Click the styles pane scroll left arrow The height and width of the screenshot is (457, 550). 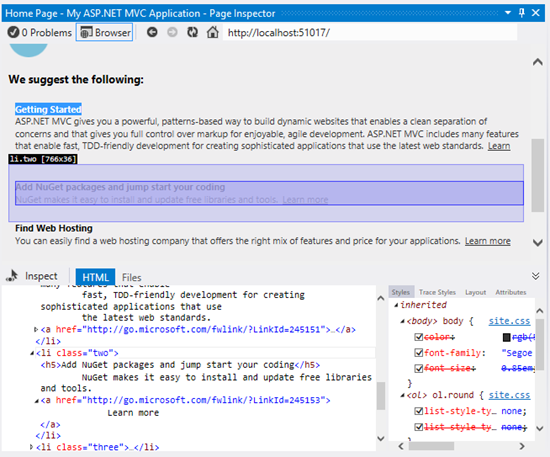click(x=401, y=446)
